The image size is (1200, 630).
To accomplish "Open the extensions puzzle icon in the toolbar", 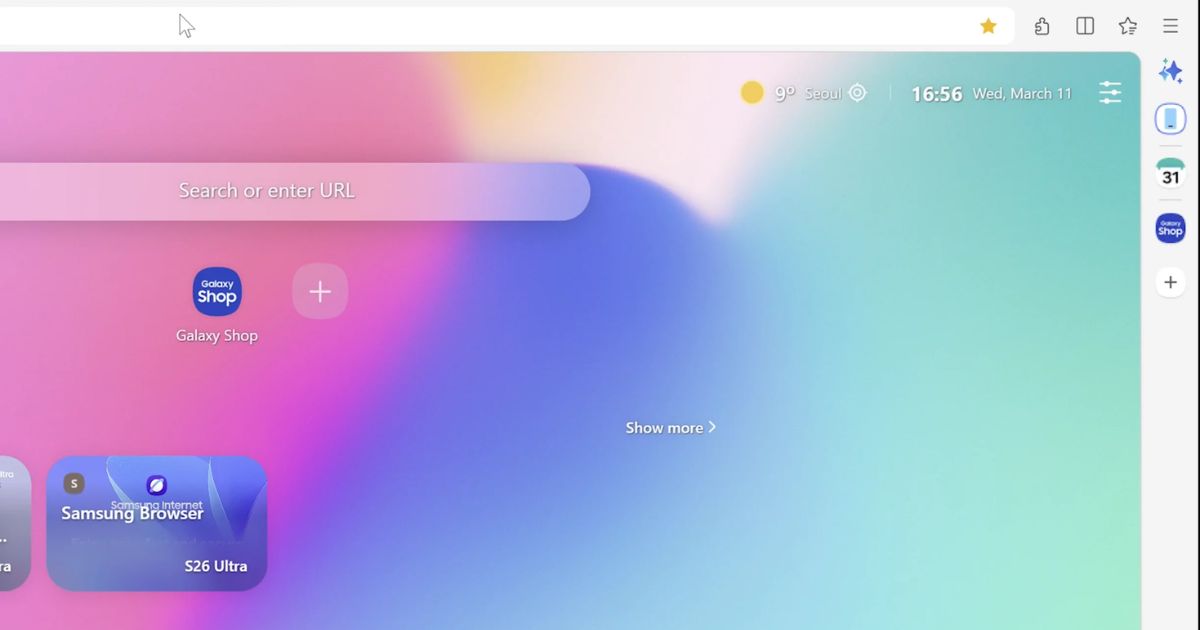I will [x=1041, y=25].
